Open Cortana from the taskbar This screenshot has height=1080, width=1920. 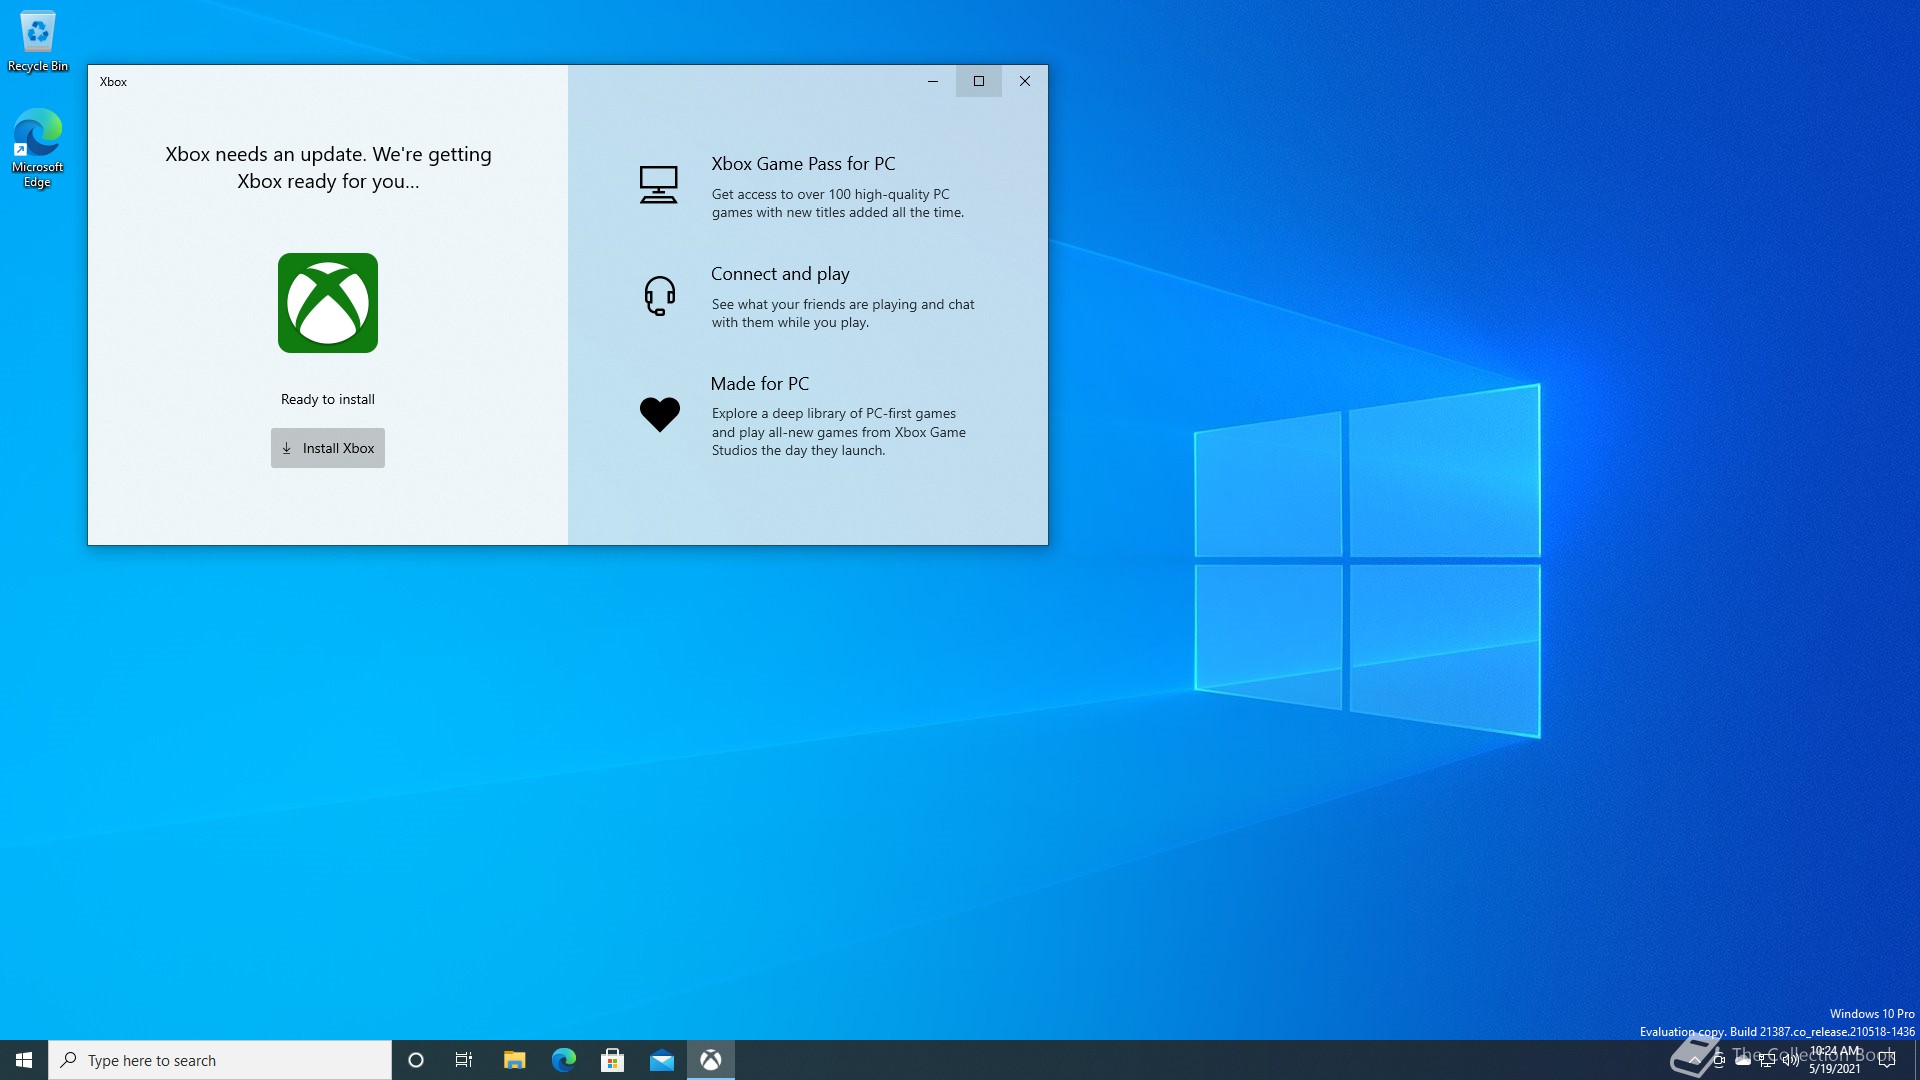[x=416, y=1060]
